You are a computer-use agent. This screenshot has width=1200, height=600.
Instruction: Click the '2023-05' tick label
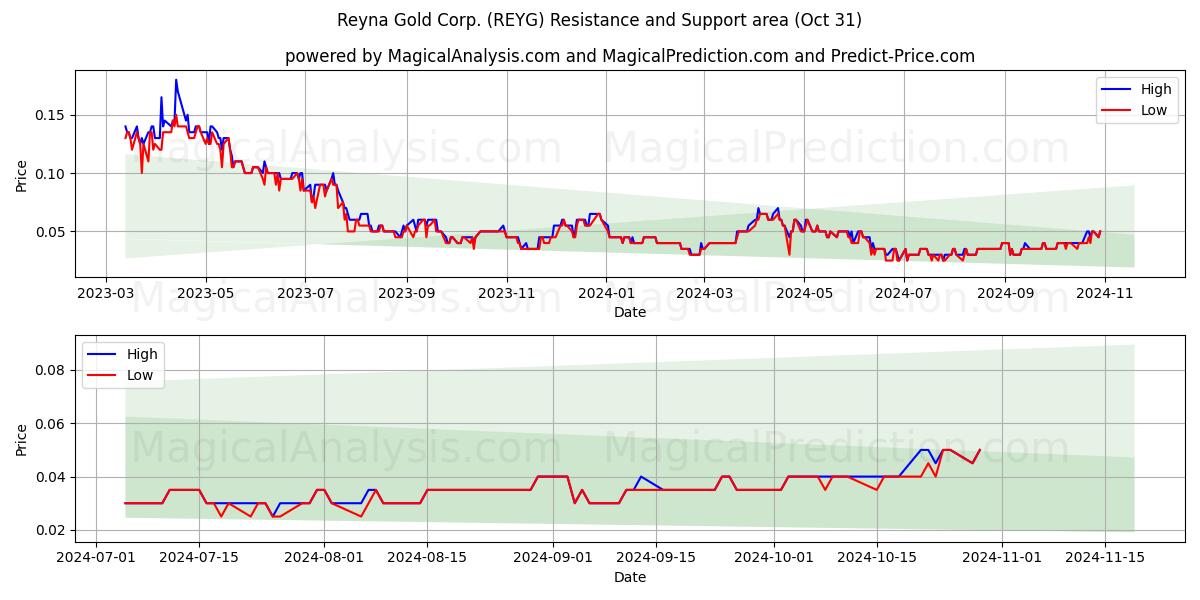coord(206,293)
